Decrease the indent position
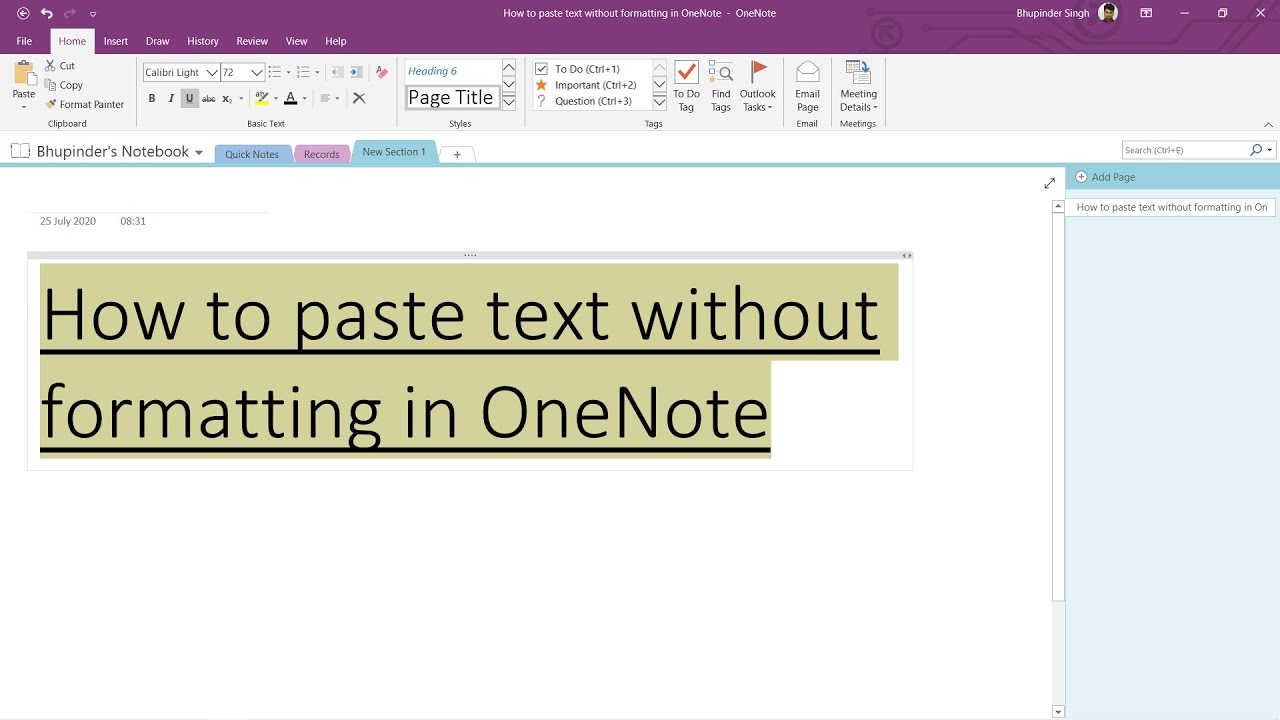The height and width of the screenshot is (720, 1280). 337,72
